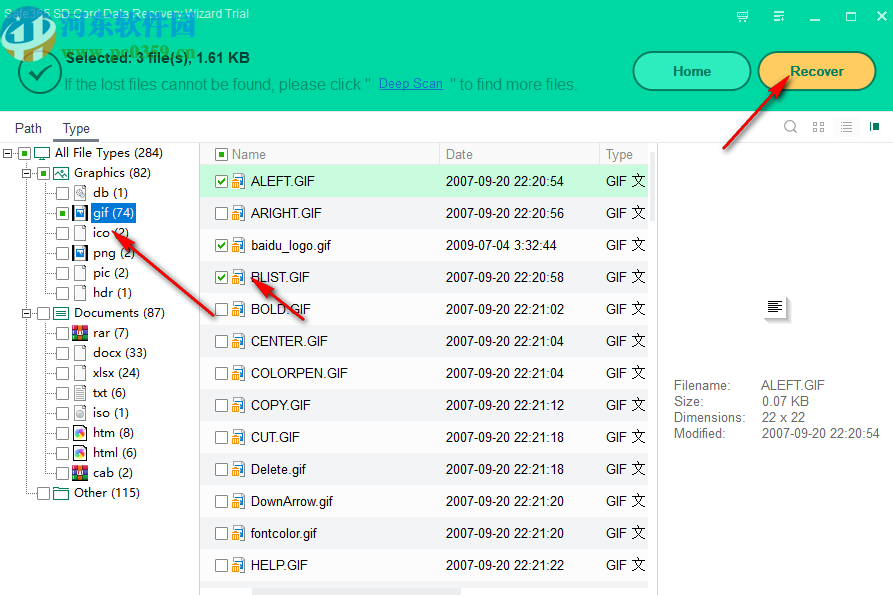Switch file list to list view
Viewport: 893px width, 595px height.
point(846,127)
